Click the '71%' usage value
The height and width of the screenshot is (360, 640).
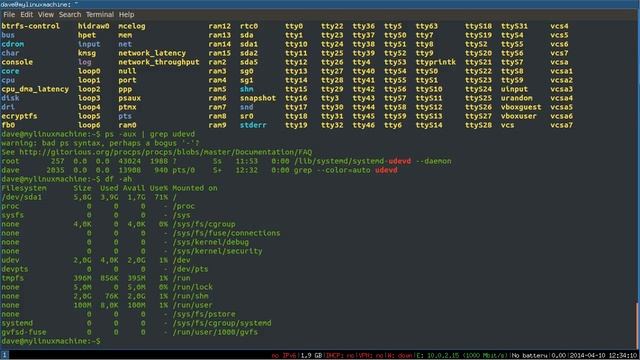(x=161, y=197)
